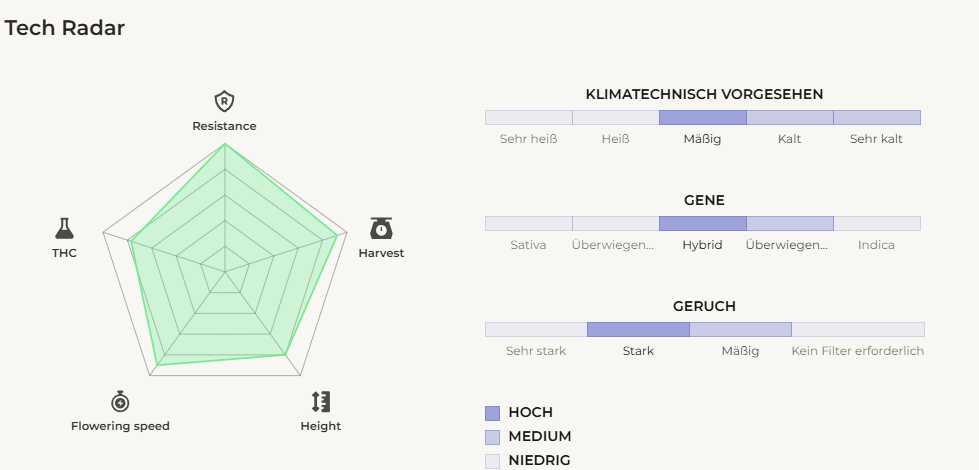Click the KLIMATECHNISCH VORGESEHEN heading
Viewport: 979px width, 470px height.
704,94
